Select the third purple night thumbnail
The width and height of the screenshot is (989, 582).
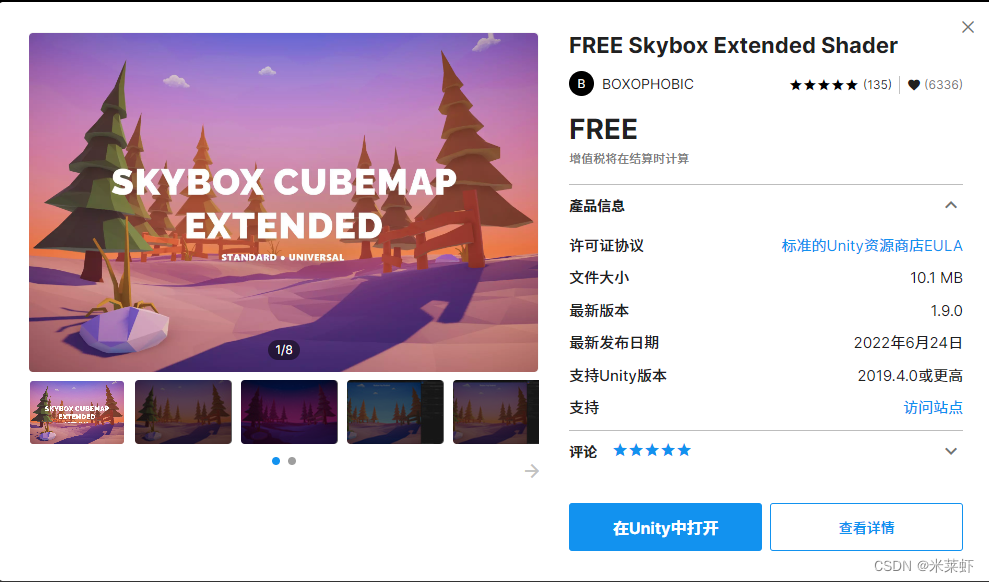tap(289, 412)
